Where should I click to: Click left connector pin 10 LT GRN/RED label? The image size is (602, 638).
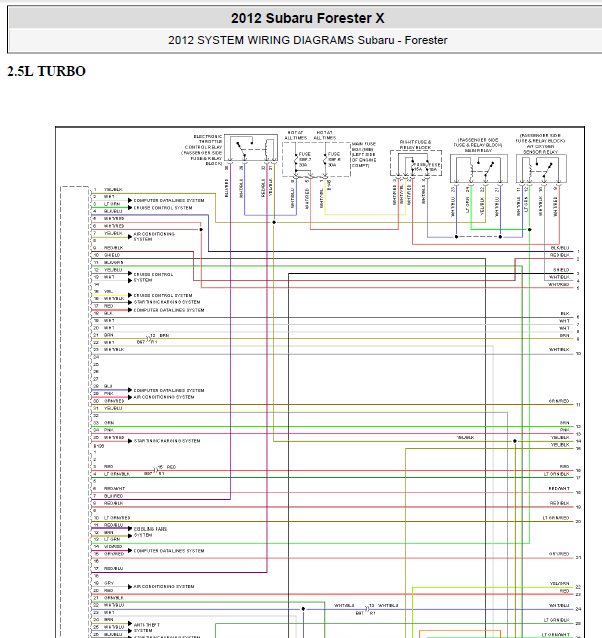pos(117,518)
